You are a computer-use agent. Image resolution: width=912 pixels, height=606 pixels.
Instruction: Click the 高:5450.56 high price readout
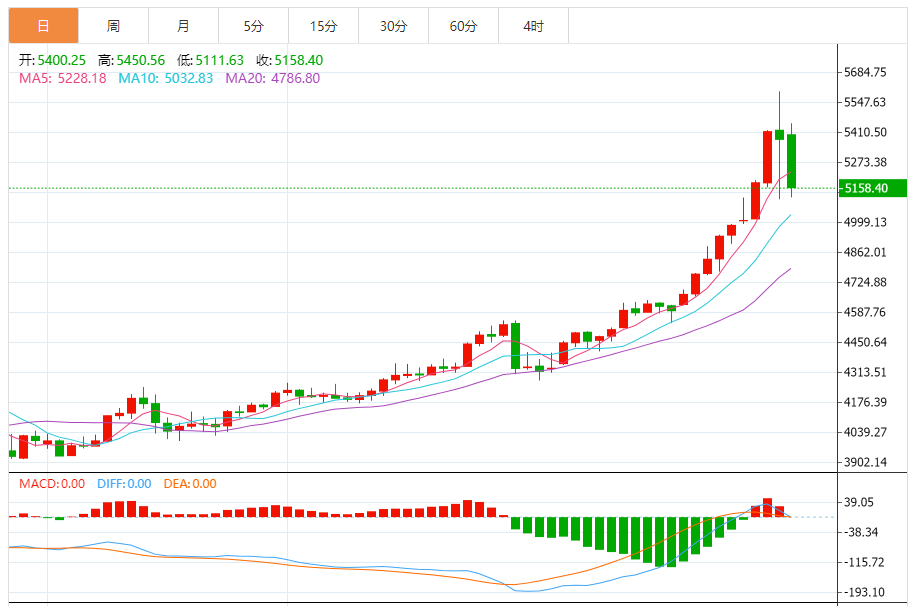pos(131,60)
